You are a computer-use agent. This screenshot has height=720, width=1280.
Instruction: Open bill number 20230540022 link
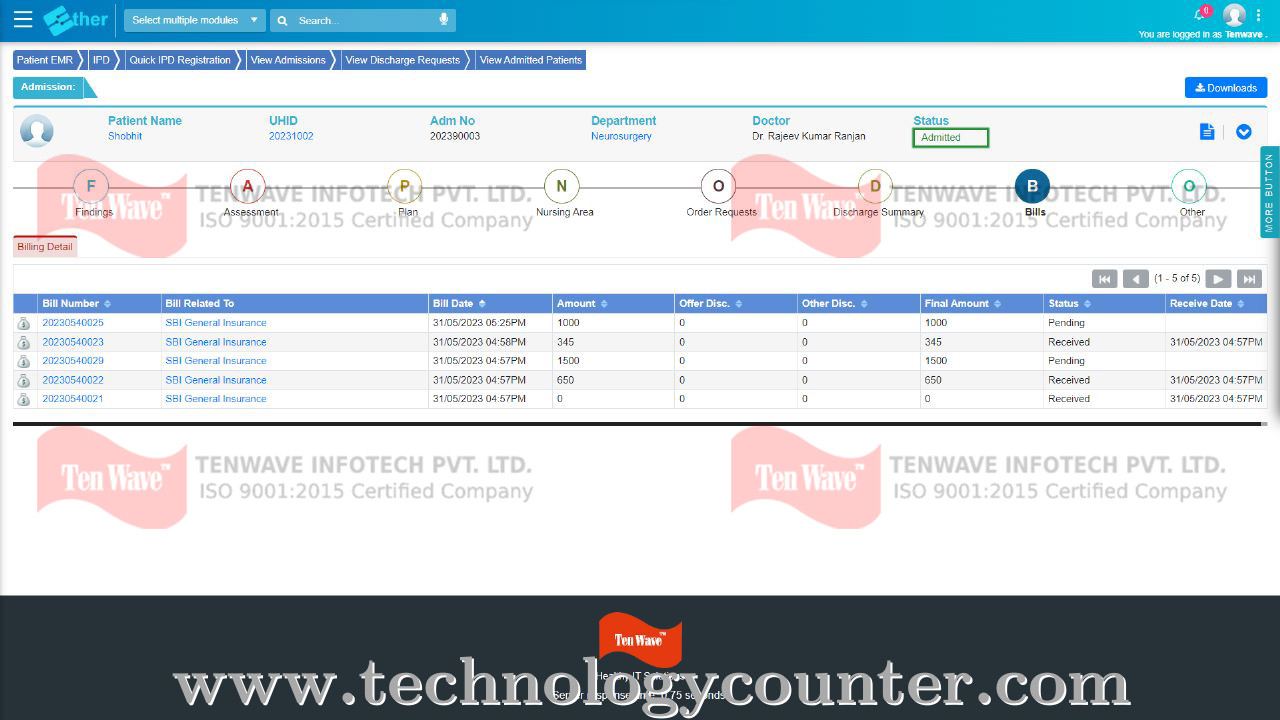coord(73,380)
